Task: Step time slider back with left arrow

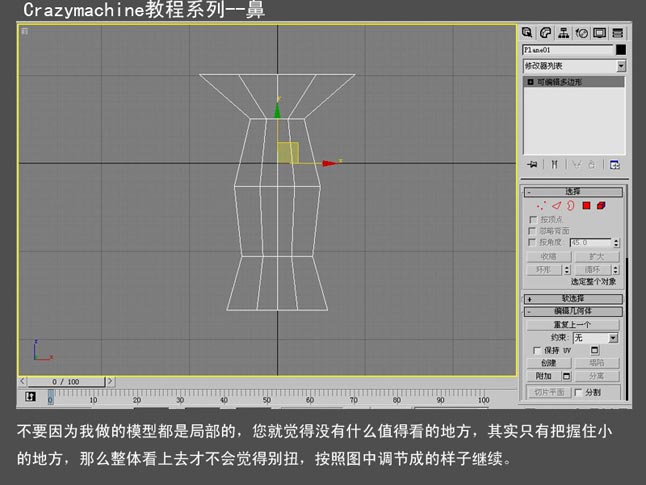Action: pos(22,382)
